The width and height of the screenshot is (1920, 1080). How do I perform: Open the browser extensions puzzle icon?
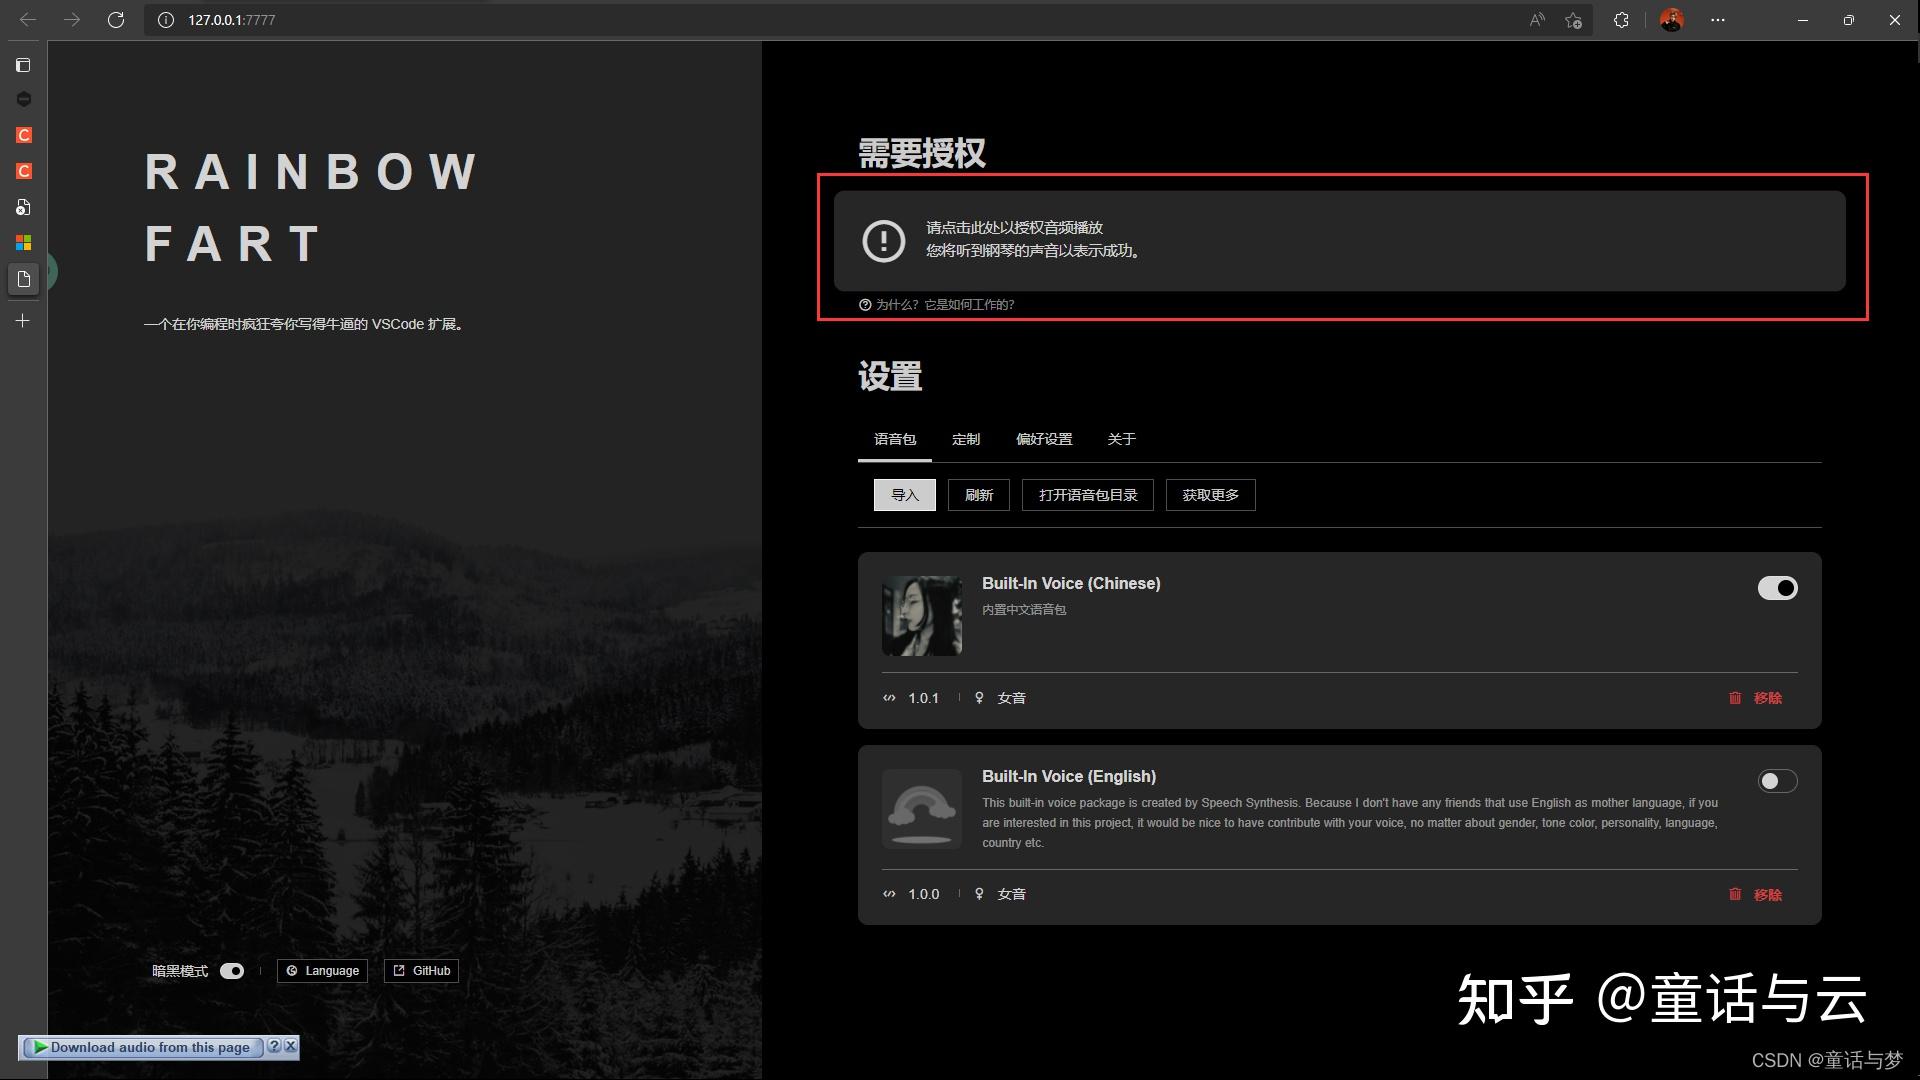tap(1621, 20)
